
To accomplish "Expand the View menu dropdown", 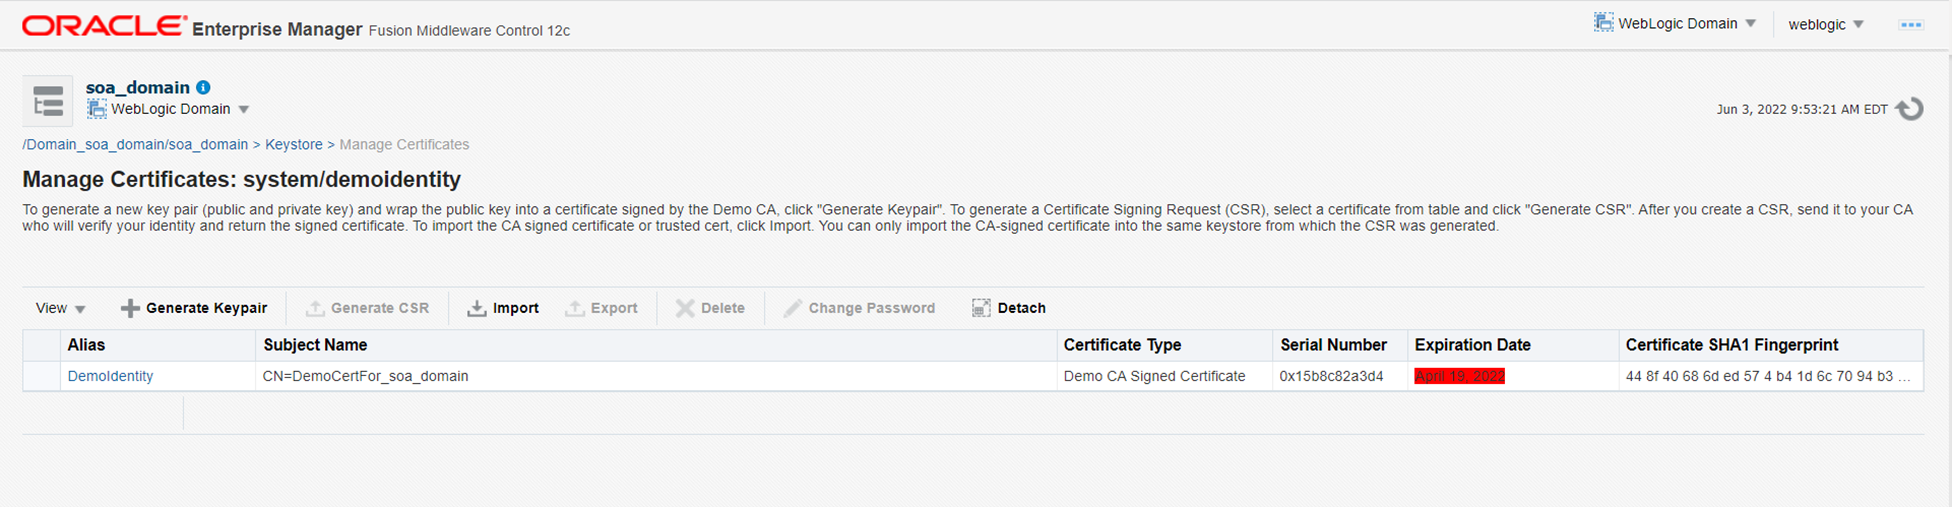I will (60, 308).
